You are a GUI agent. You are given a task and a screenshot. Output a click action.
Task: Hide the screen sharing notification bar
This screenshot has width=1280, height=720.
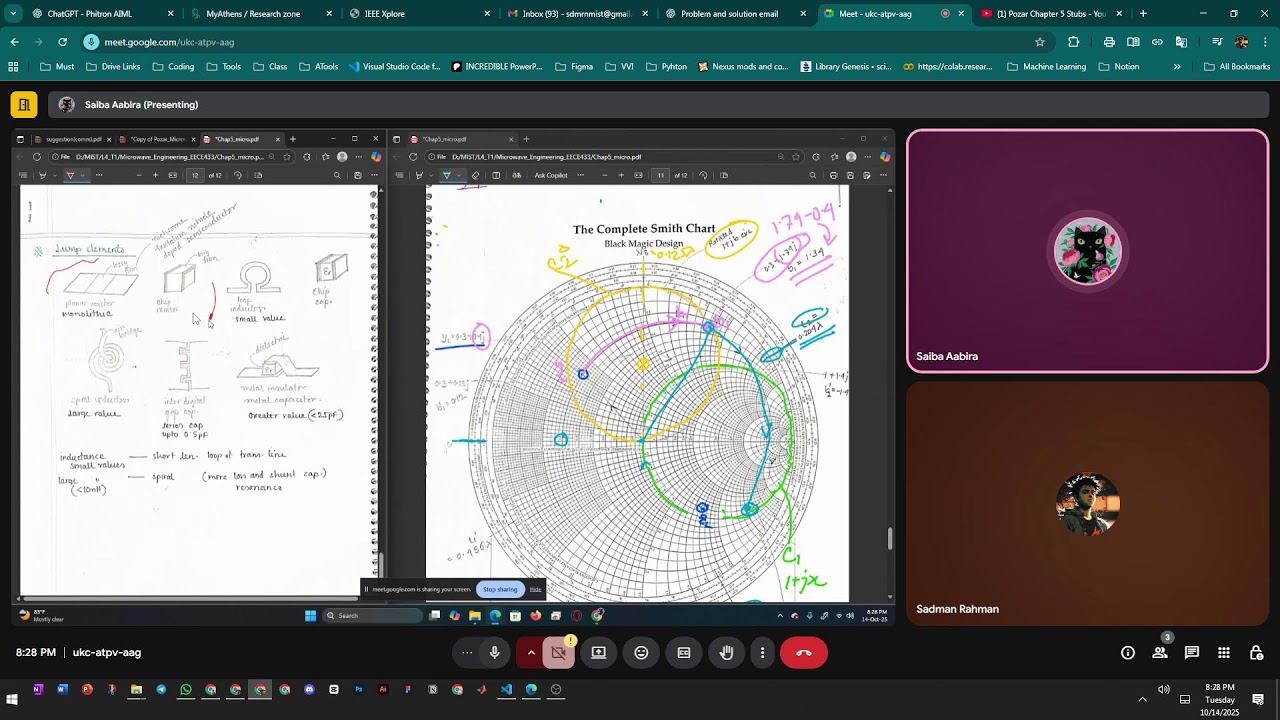coord(535,589)
